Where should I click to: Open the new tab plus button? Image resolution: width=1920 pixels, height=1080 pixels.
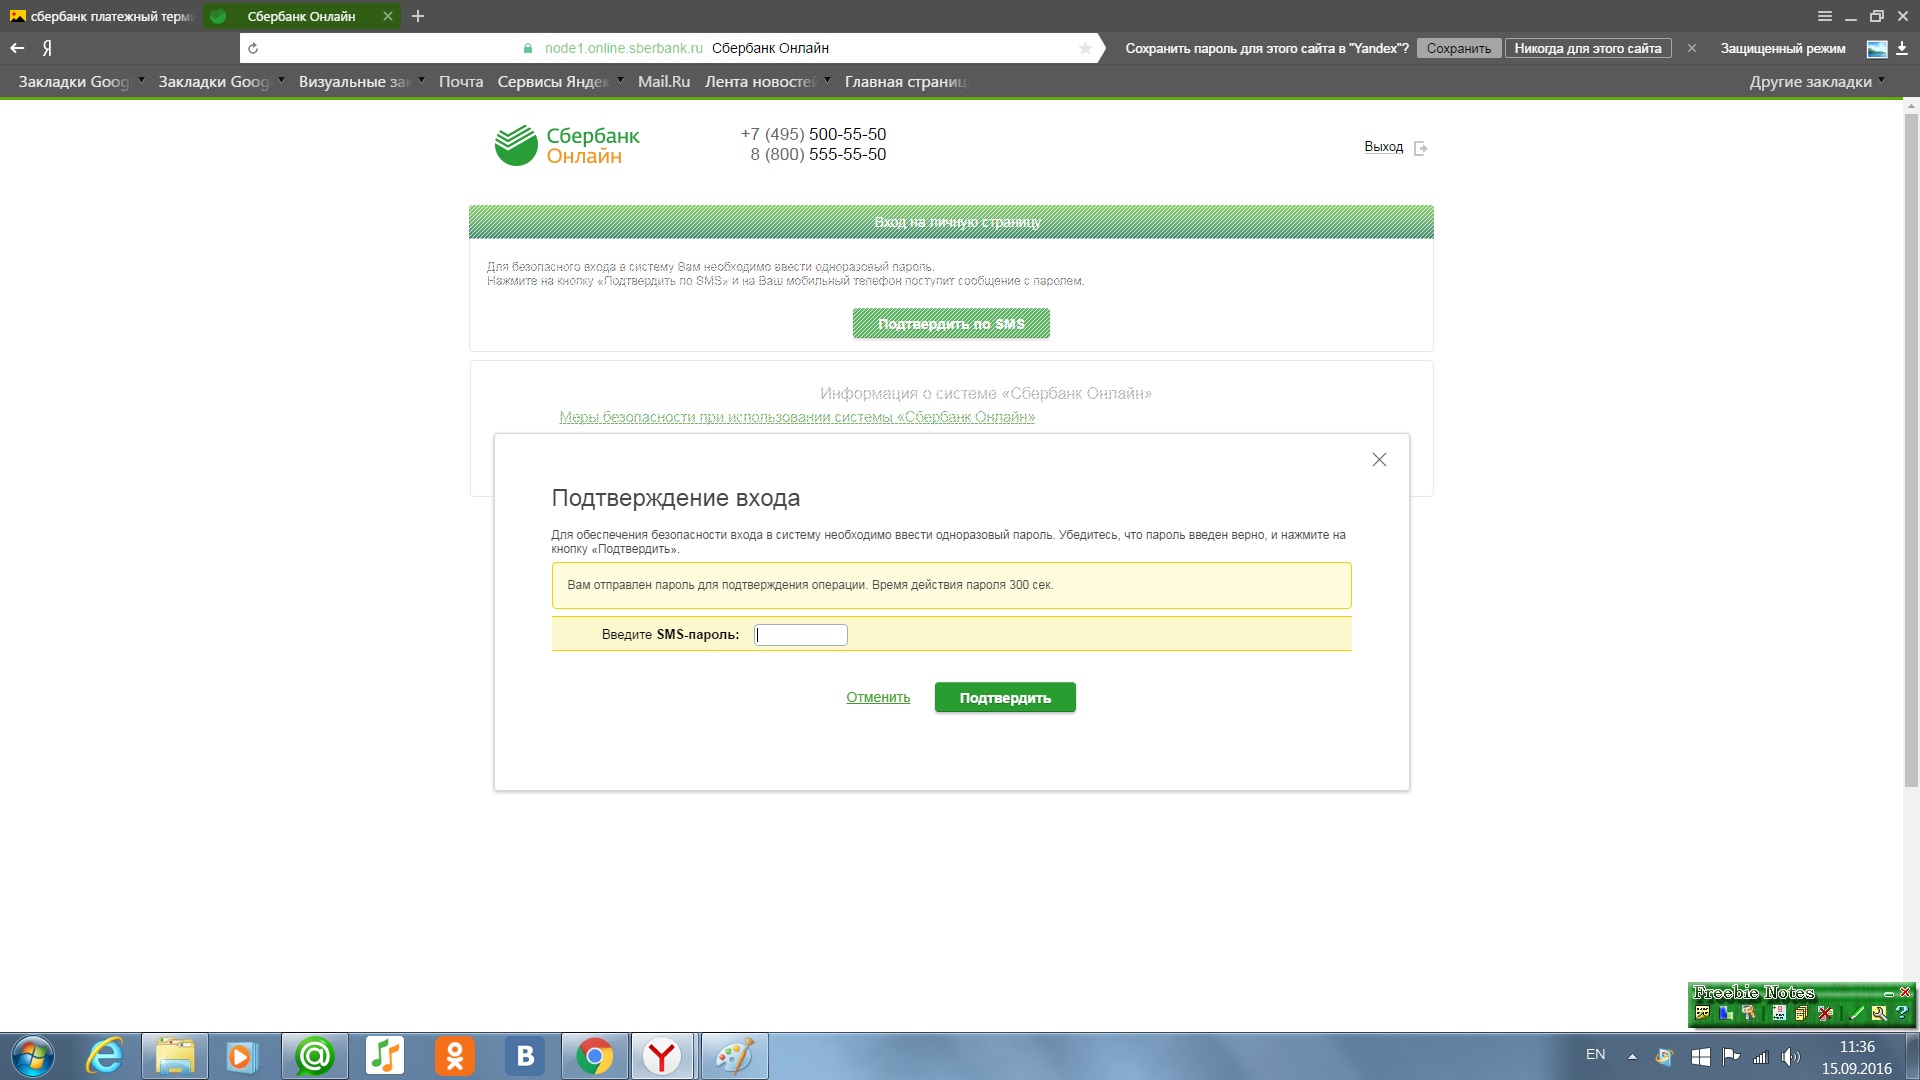[418, 16]
